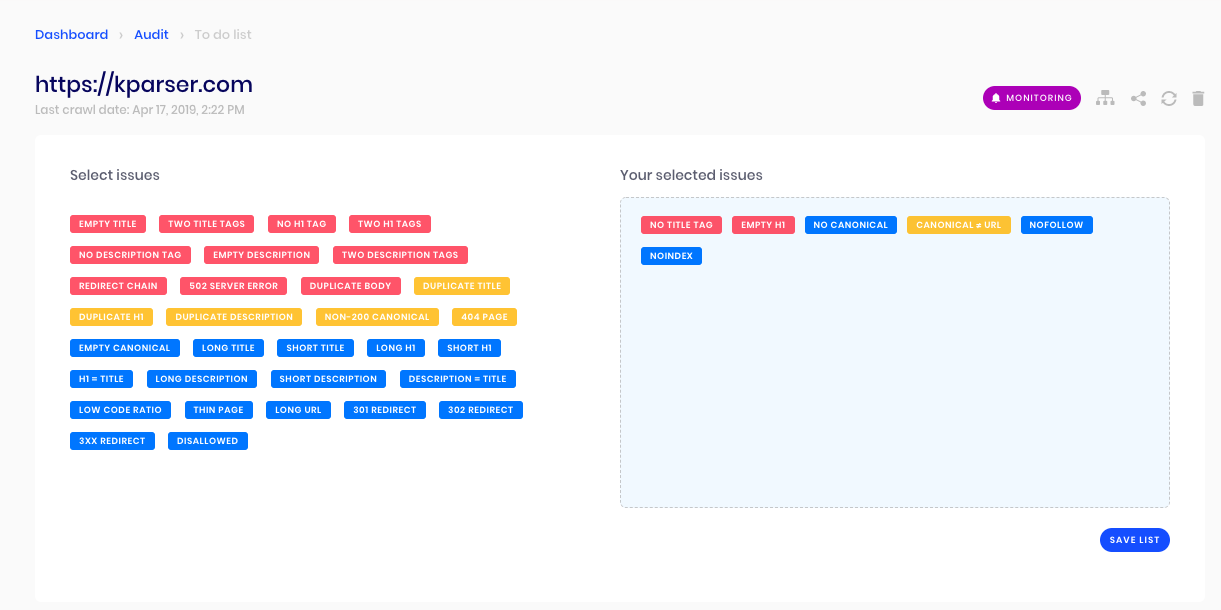Select the Long Description tag
Screen dimensions: 1221x610
tap(201, 379)
